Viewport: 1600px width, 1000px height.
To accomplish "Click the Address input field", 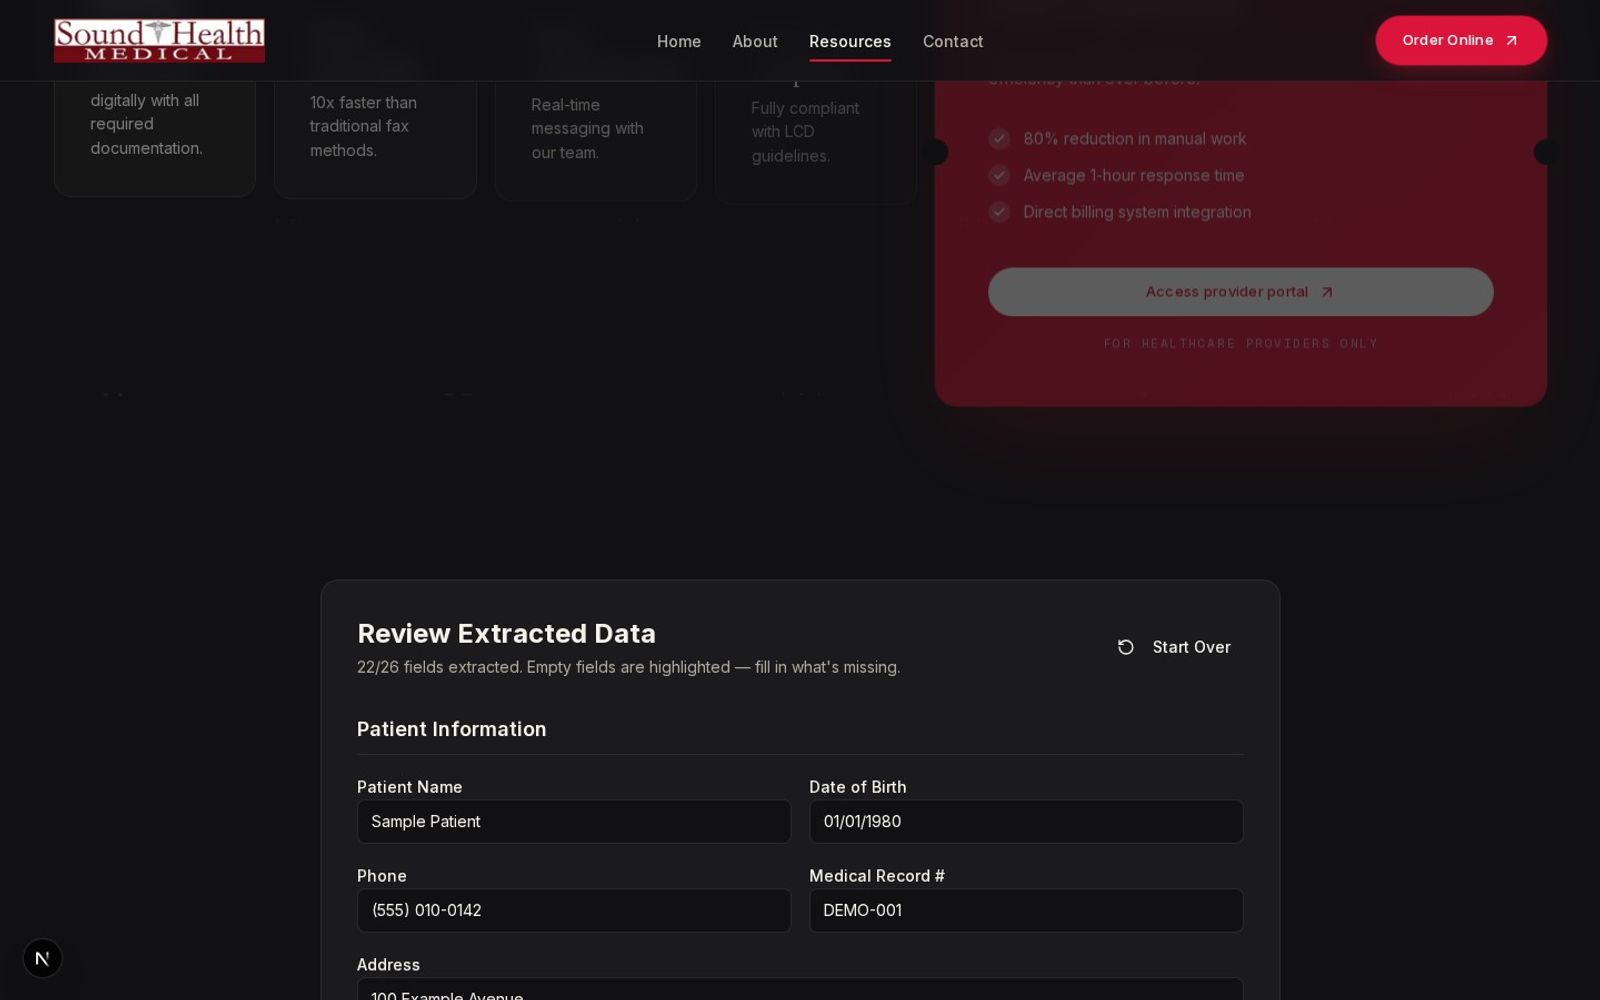I will pos(800,989).
